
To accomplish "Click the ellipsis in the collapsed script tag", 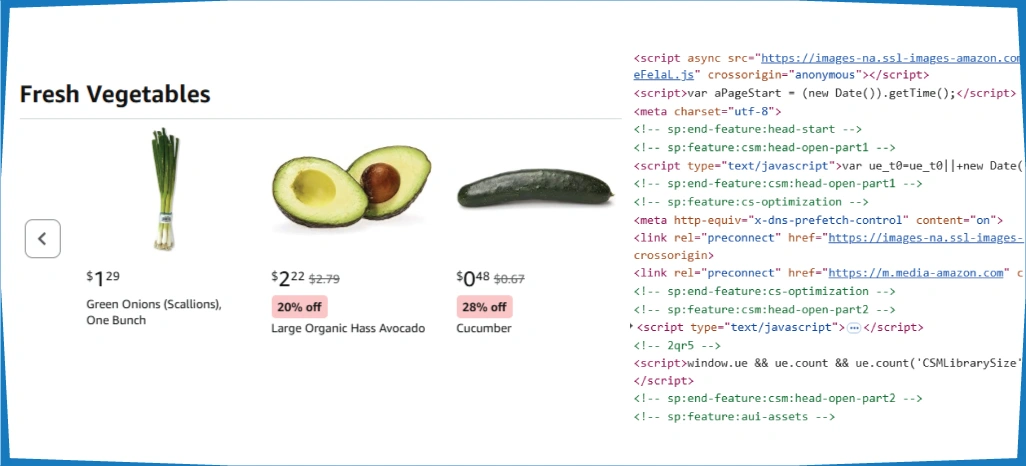I will [854, 328].
